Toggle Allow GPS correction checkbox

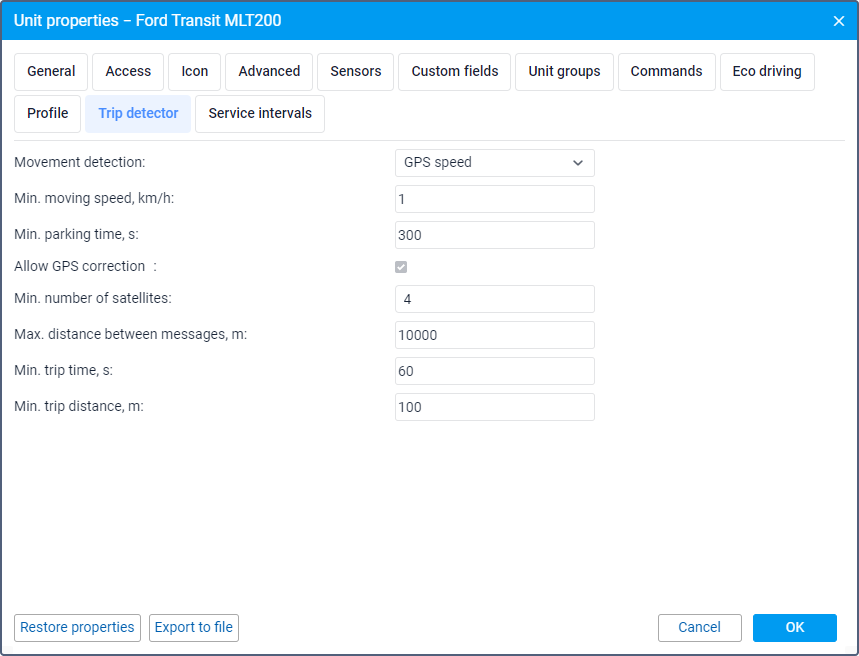(401, 267)
